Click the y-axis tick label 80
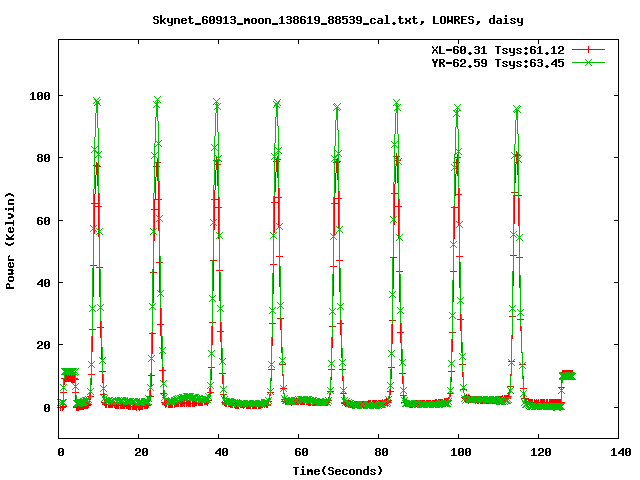 43,158
